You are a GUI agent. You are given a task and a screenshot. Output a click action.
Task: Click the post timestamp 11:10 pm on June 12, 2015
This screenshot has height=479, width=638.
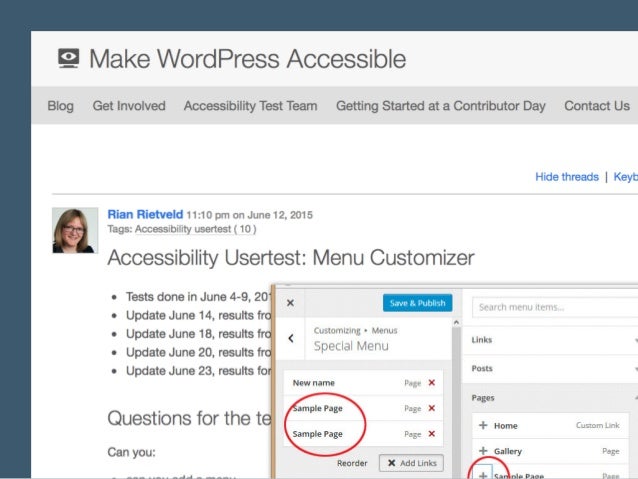(x=249, y=215)
